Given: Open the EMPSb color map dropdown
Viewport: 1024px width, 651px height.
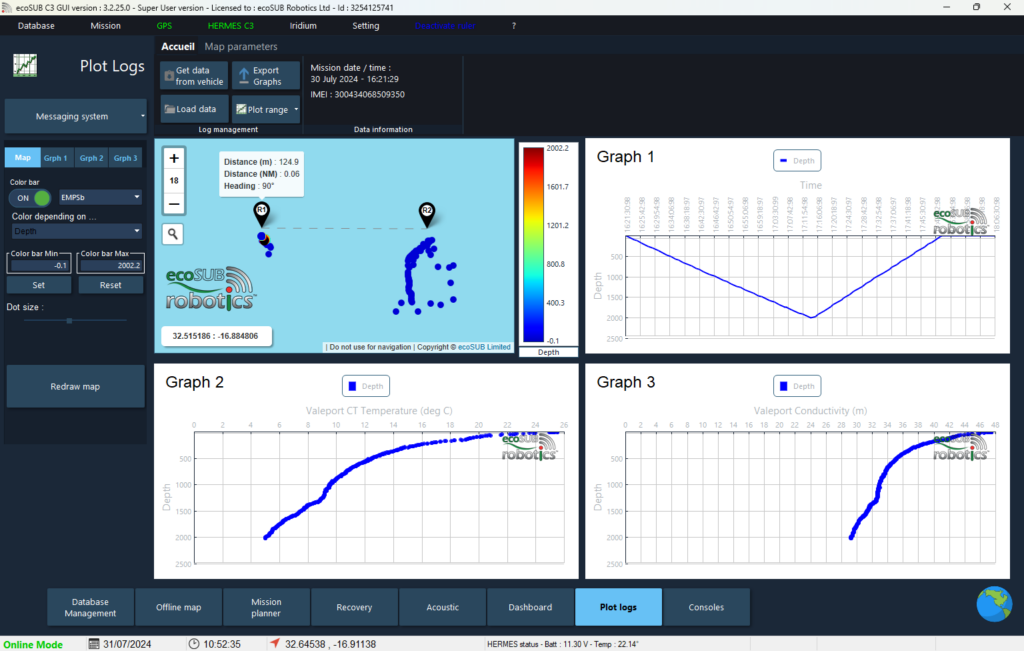Looking at the screenshot, I should 100,197.
